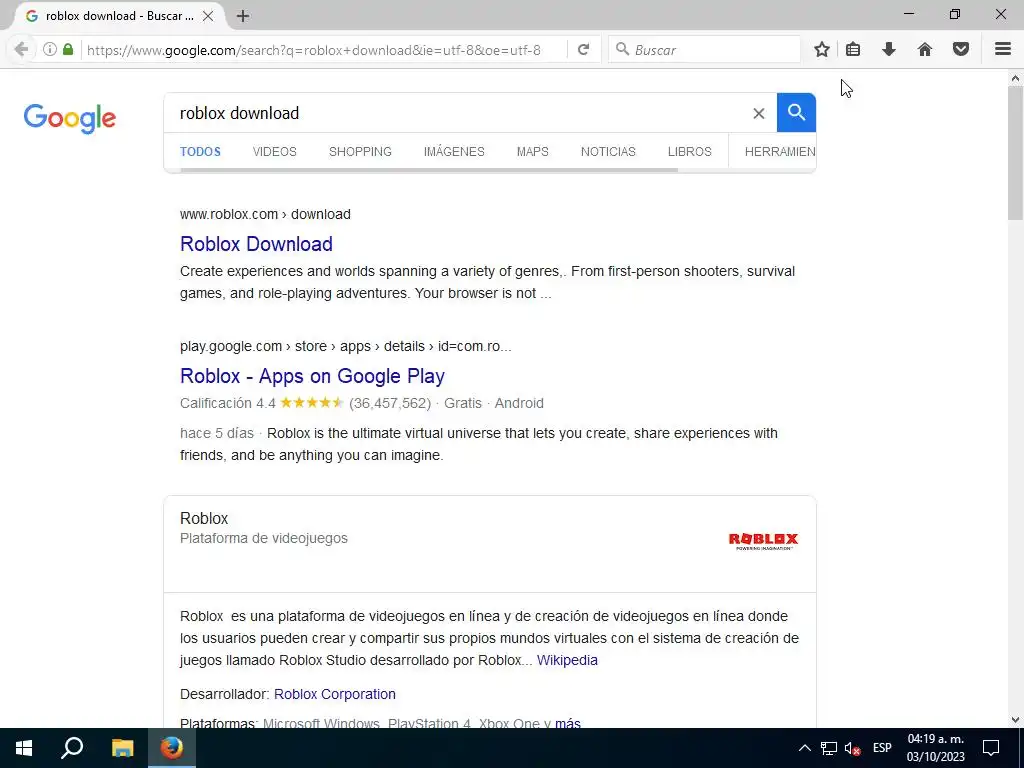Viewport: 1024px width, 768px height.
Task: Open site information icon in address bar
Action: 50,50
